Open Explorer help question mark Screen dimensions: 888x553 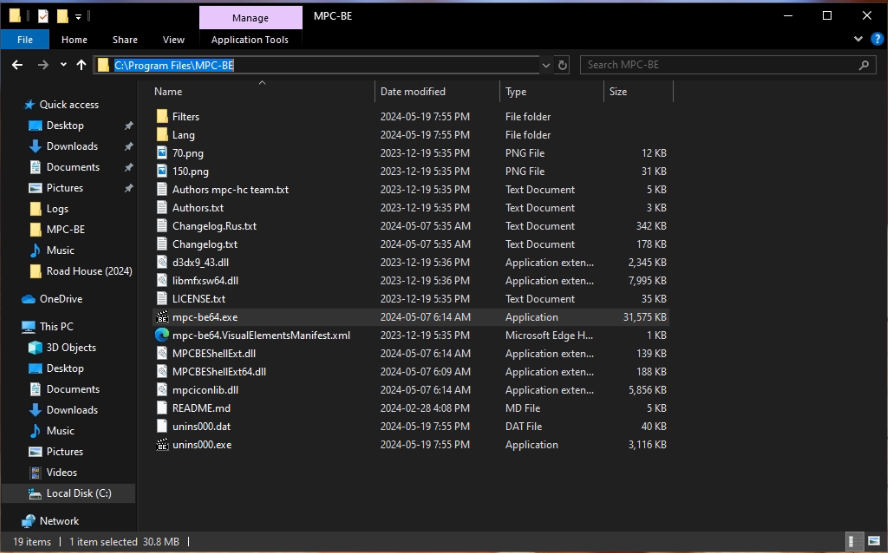(x=877, y=39)
